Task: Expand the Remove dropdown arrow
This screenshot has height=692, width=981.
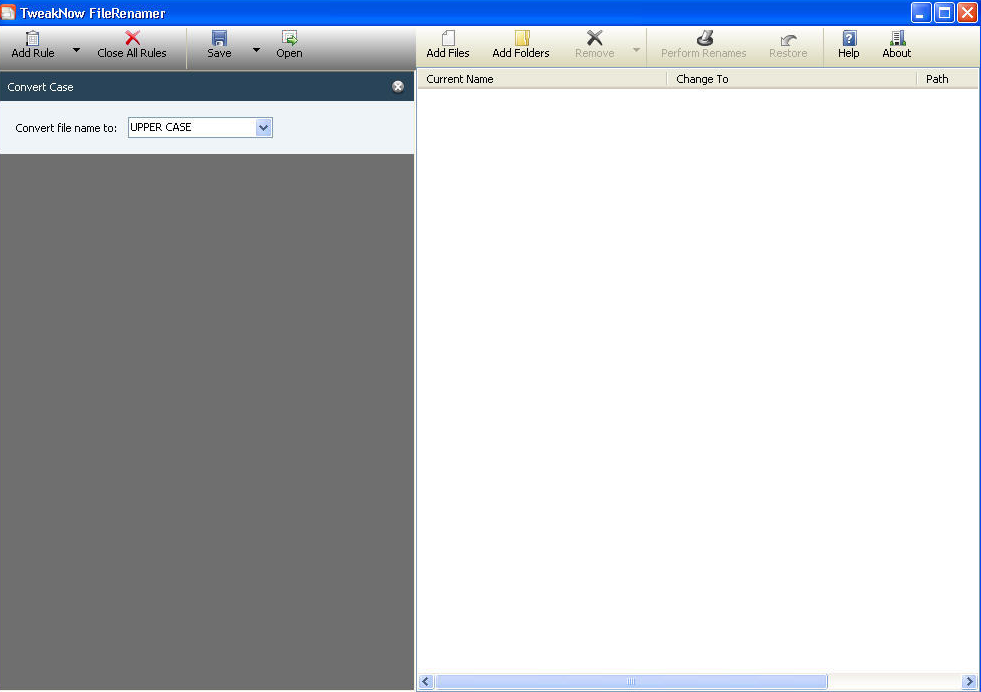Action: [636, 49]
